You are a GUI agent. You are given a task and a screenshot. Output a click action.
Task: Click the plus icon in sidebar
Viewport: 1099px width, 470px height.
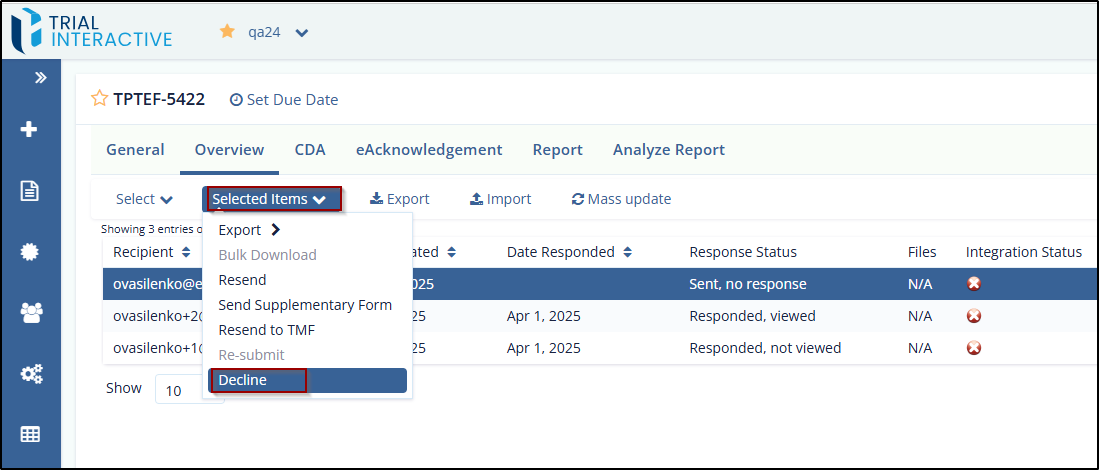[30, 129]
